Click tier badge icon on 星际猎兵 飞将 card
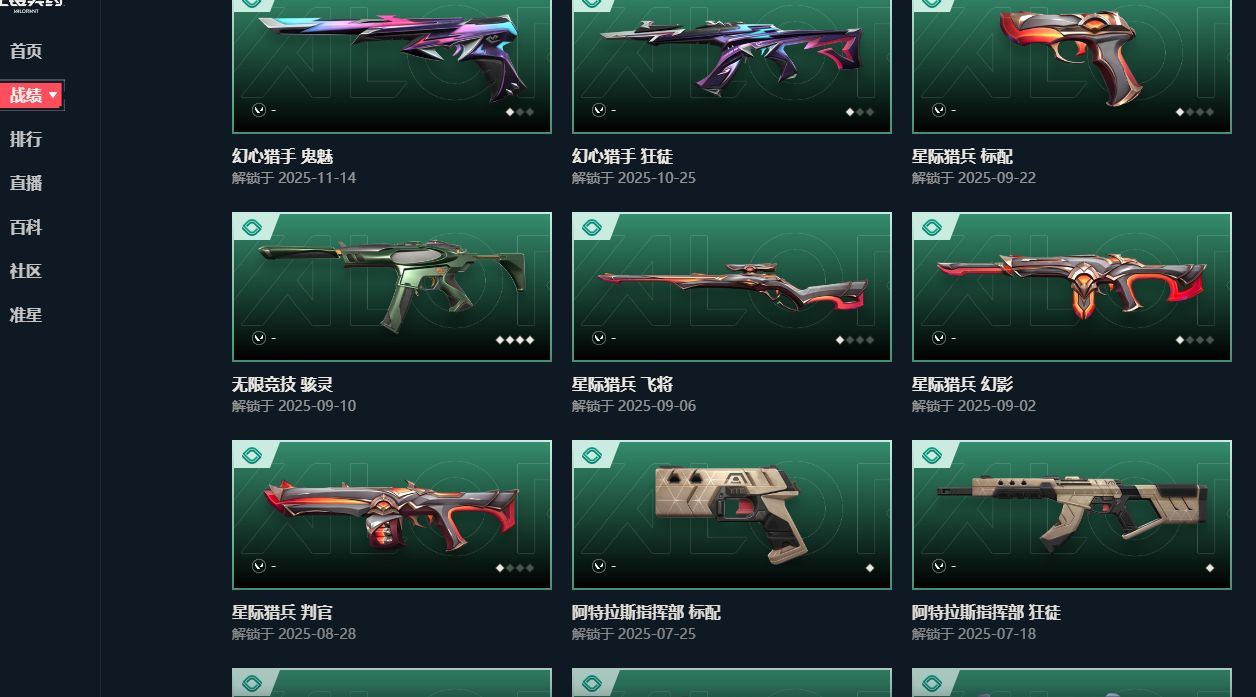 tap(592, 228)
